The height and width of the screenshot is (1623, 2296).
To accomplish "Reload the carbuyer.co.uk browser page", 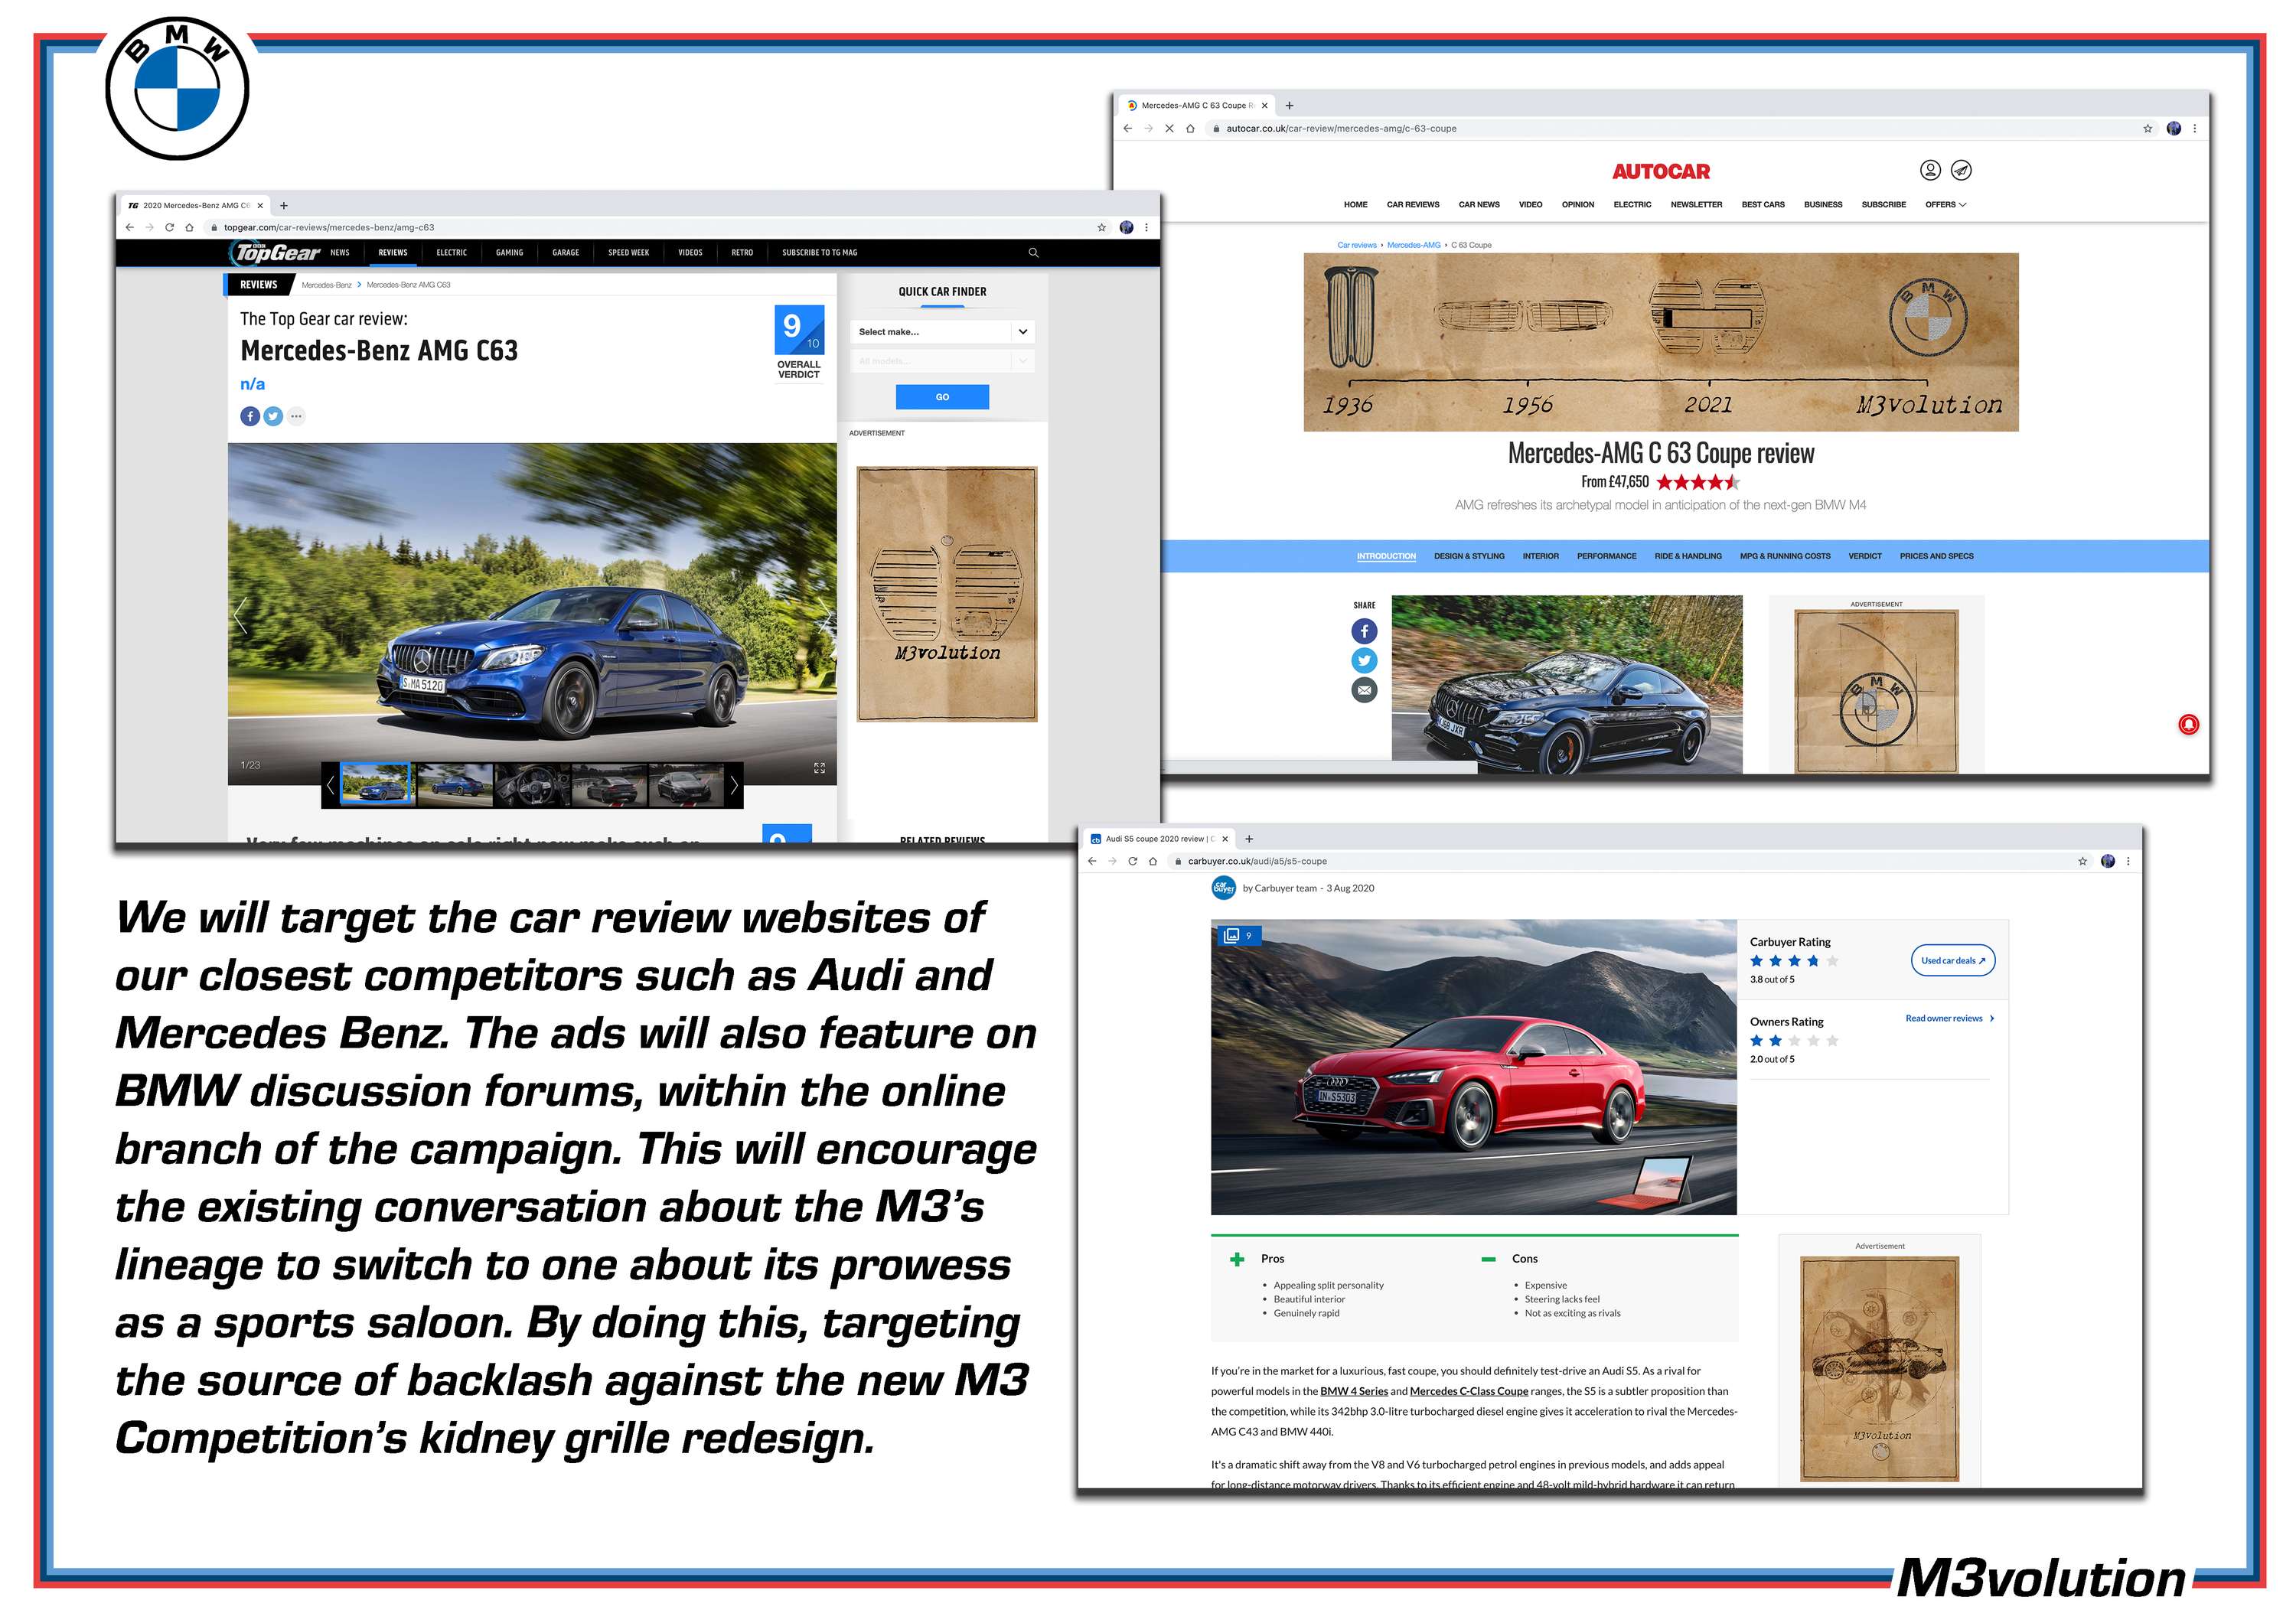I will [1132, 861].
